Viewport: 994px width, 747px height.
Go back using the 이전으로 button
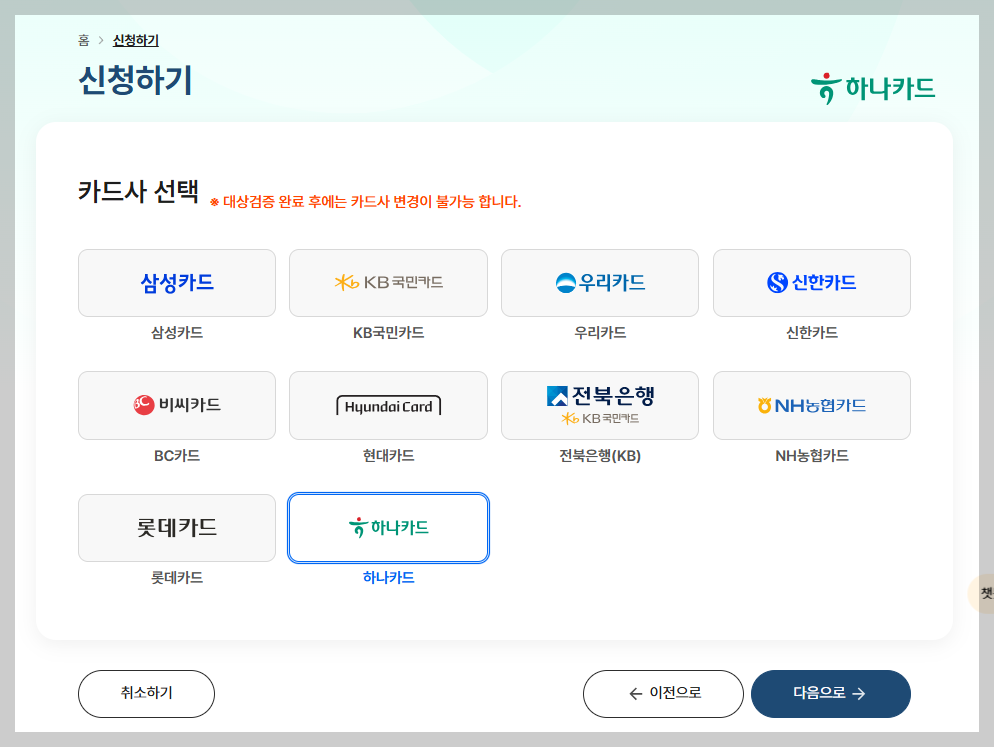[x=663, y=693]
